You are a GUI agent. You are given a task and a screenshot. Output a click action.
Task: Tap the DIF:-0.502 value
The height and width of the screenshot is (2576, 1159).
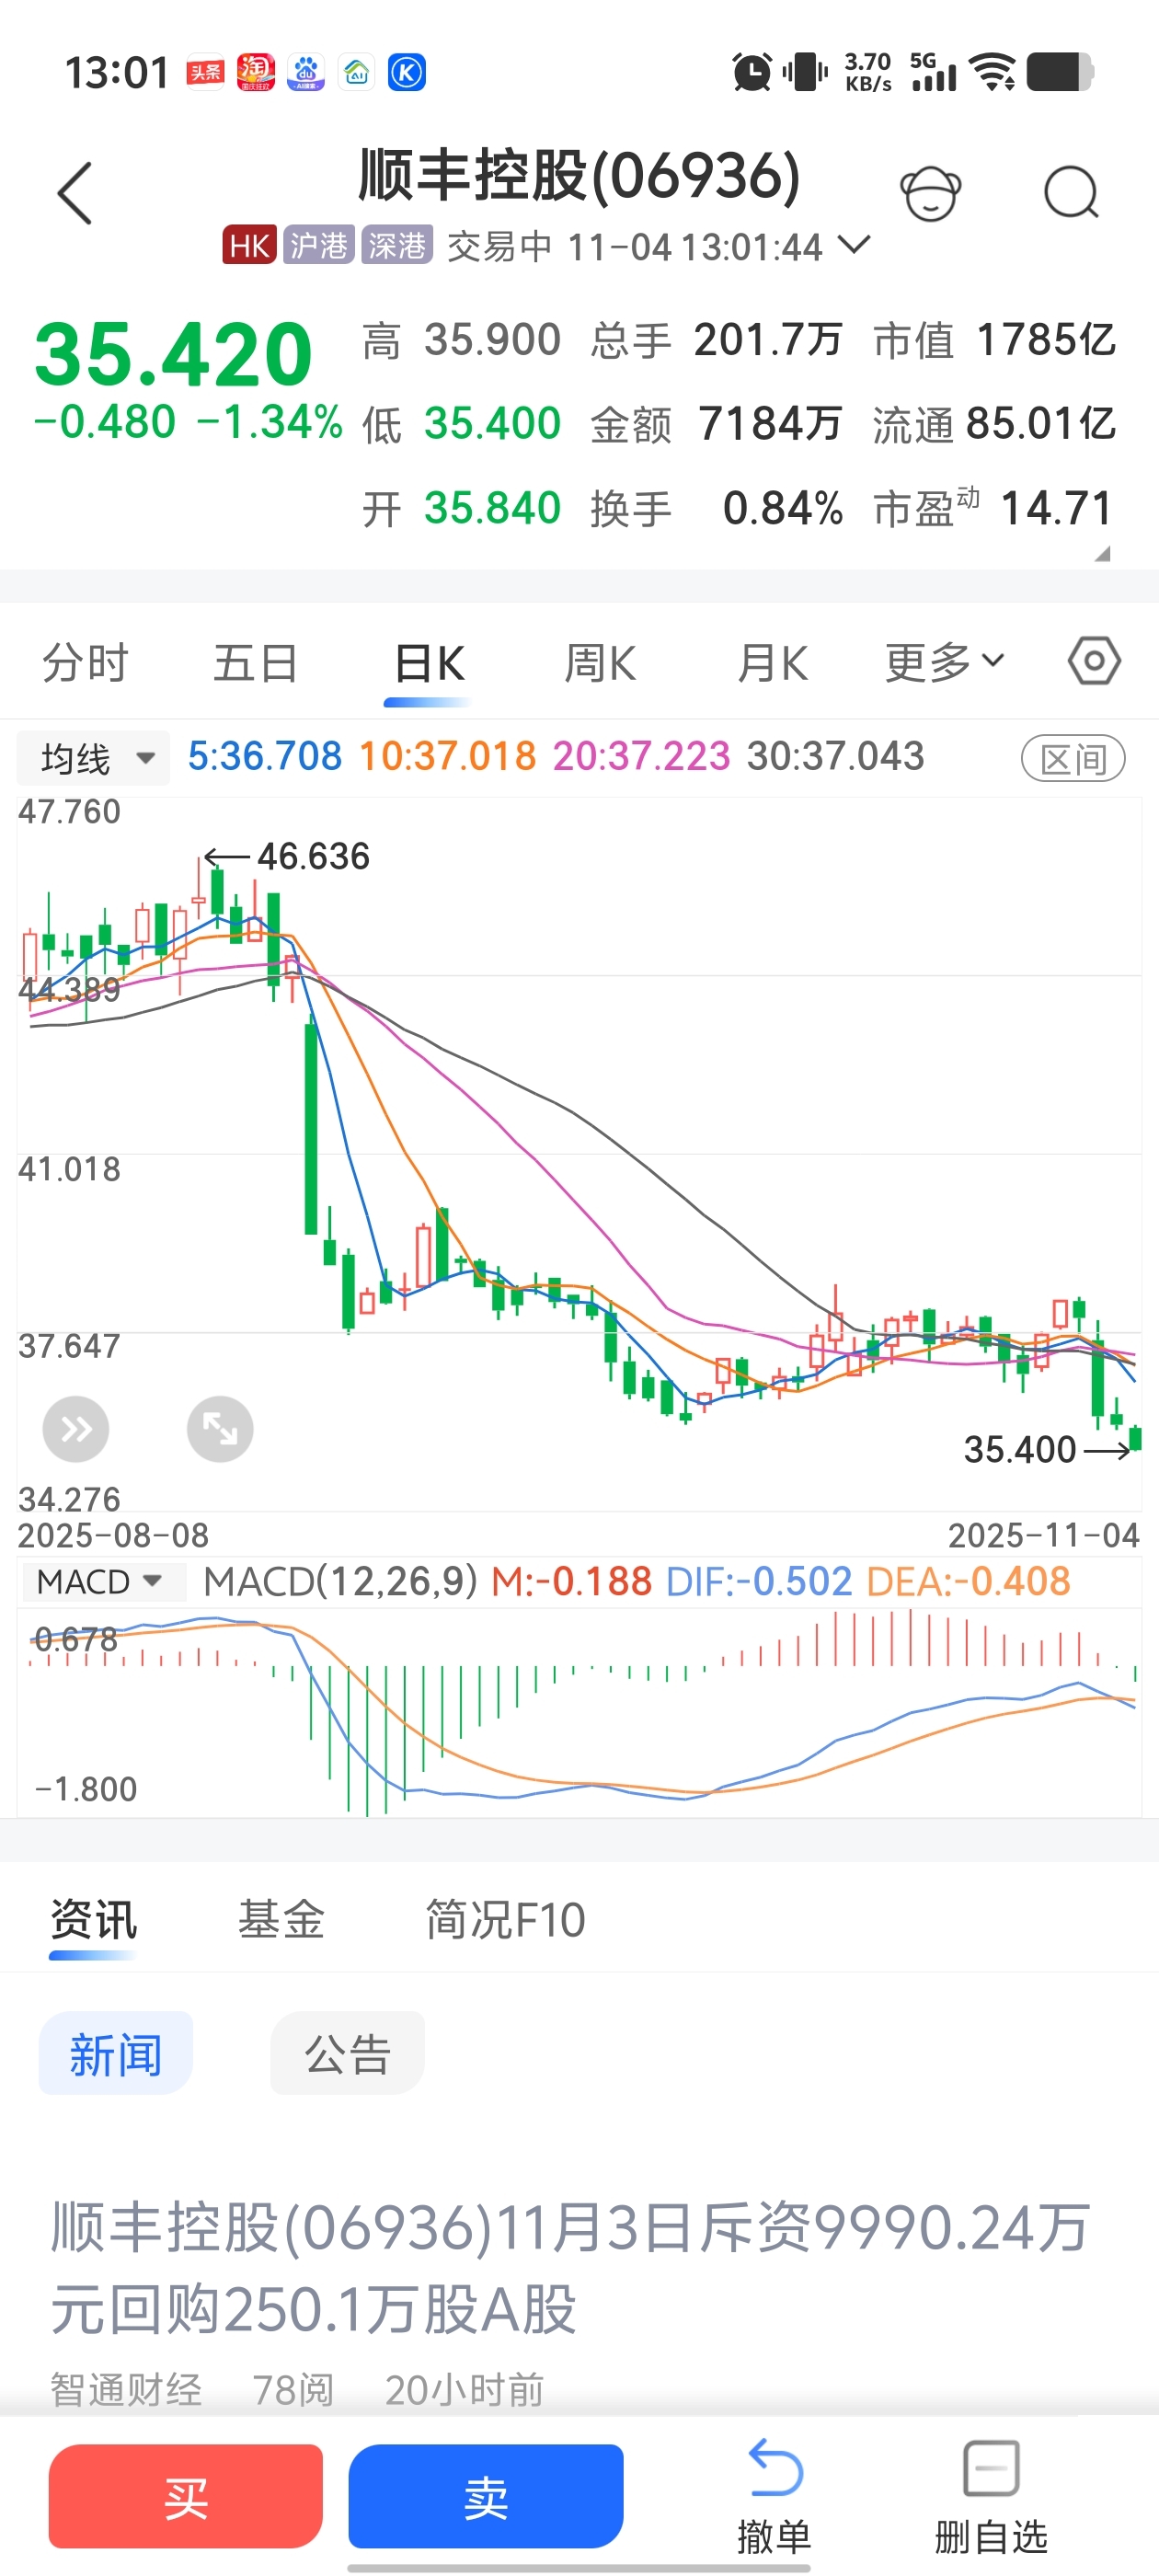point(759,1581)
